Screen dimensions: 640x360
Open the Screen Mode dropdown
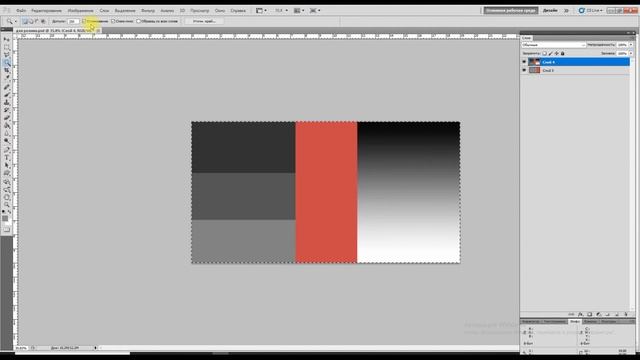pos(315,11)
